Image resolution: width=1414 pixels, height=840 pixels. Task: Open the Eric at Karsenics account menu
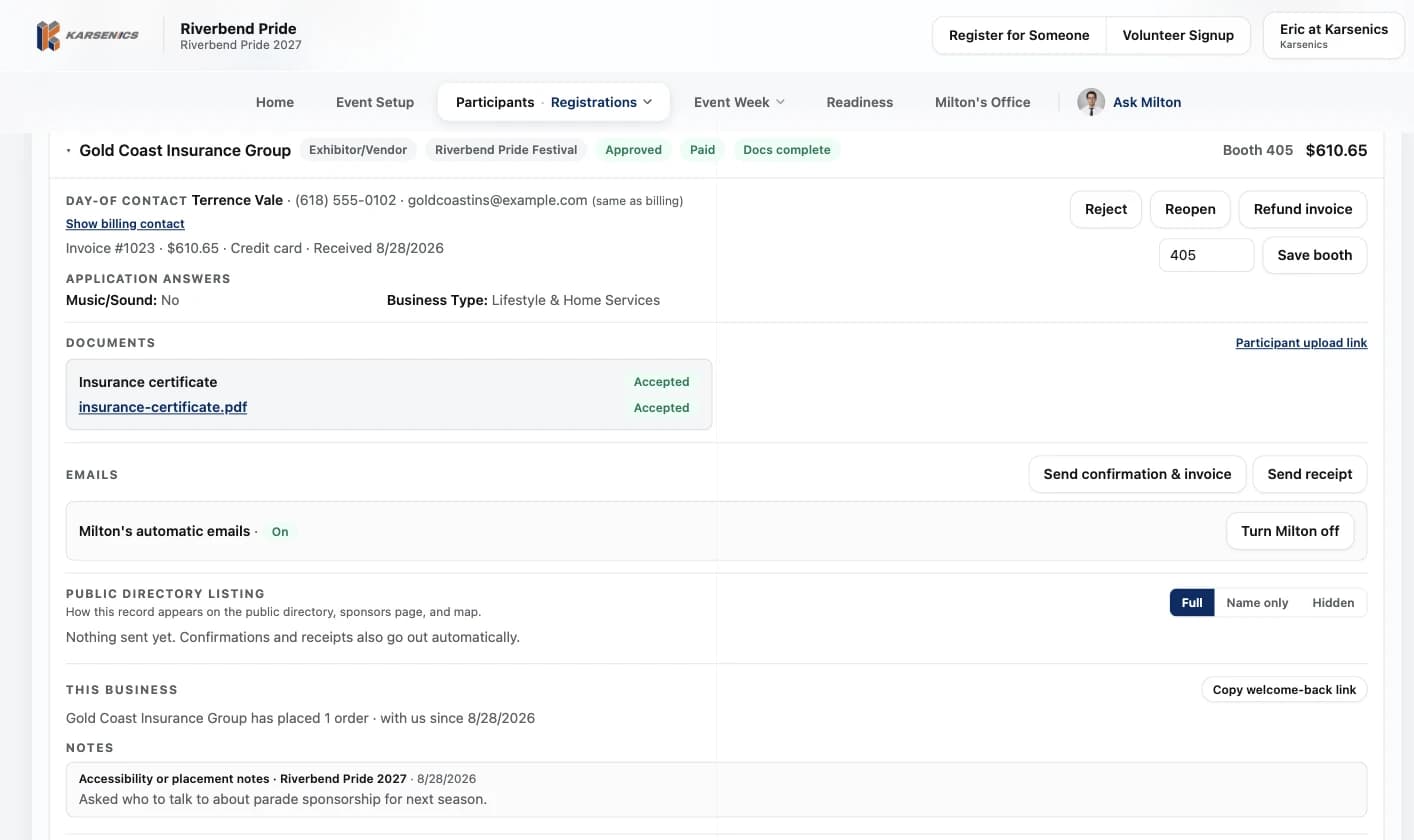coord(1334,36)
